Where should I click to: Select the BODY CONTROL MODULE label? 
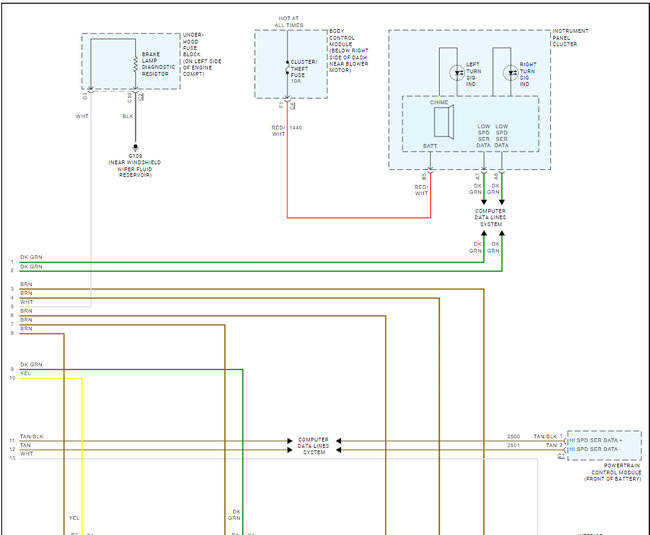coord(348,51)
